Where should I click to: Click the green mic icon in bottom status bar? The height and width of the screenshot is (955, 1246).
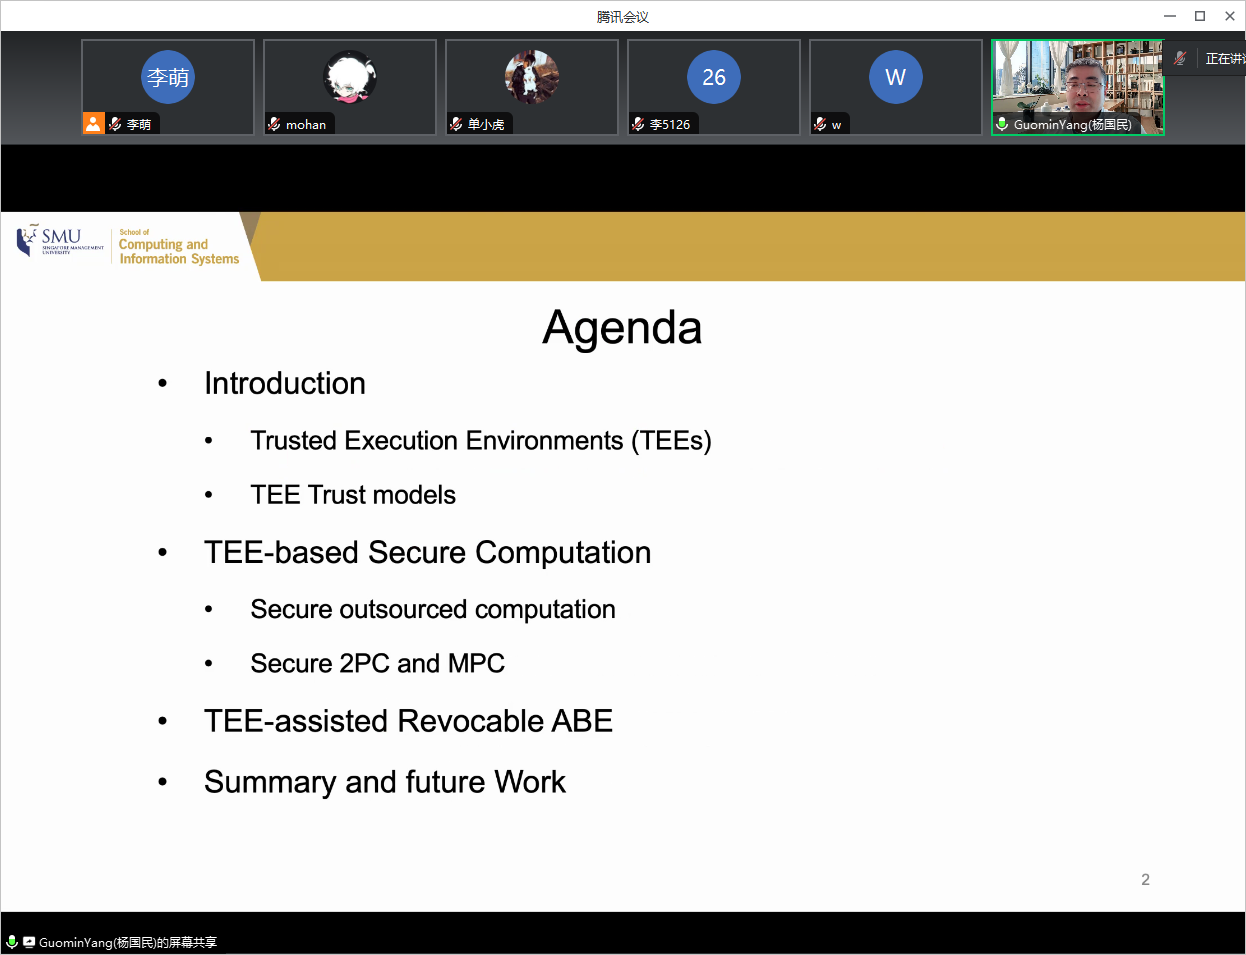tap(12, 942)
